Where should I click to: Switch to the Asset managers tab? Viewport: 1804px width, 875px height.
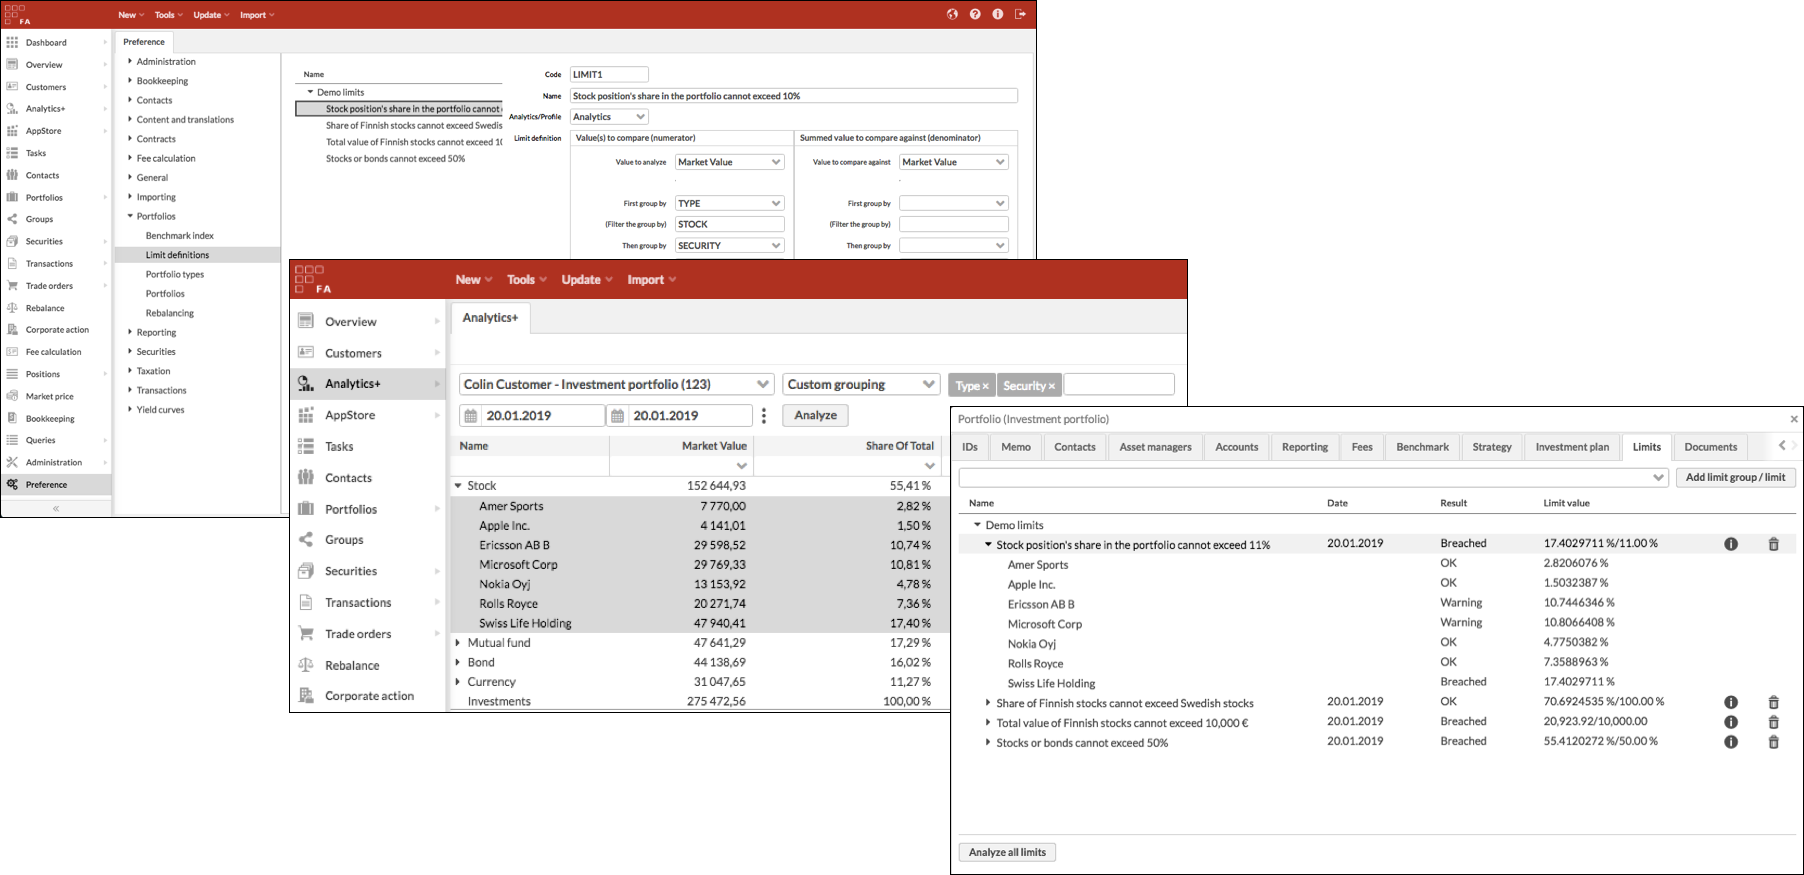coord(1155,447)
